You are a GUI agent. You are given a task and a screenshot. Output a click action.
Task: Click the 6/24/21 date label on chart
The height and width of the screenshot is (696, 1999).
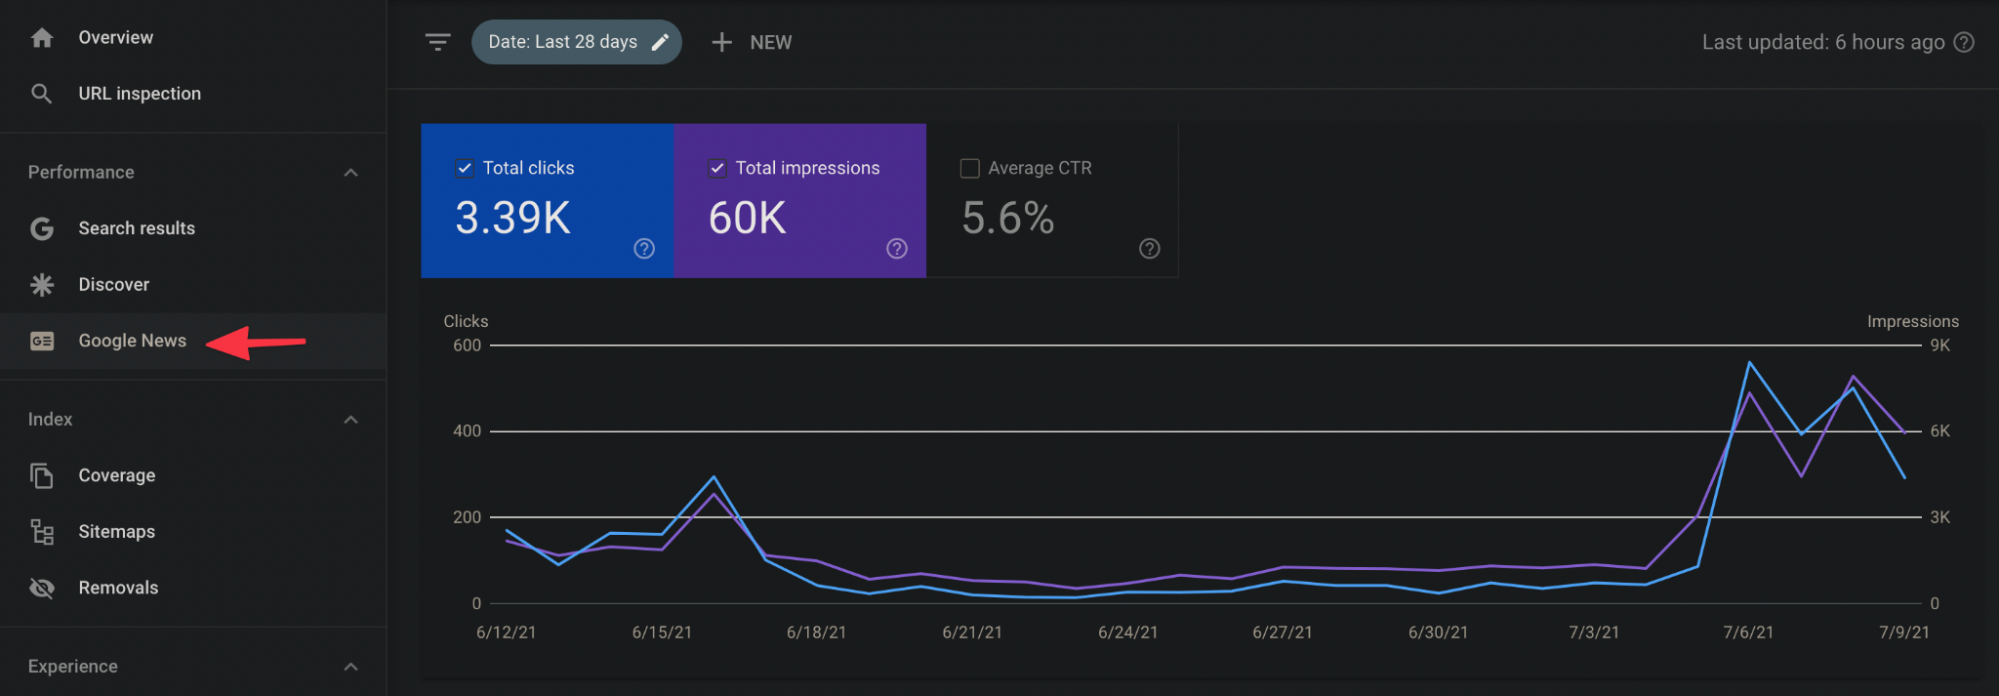point(1128,633)
